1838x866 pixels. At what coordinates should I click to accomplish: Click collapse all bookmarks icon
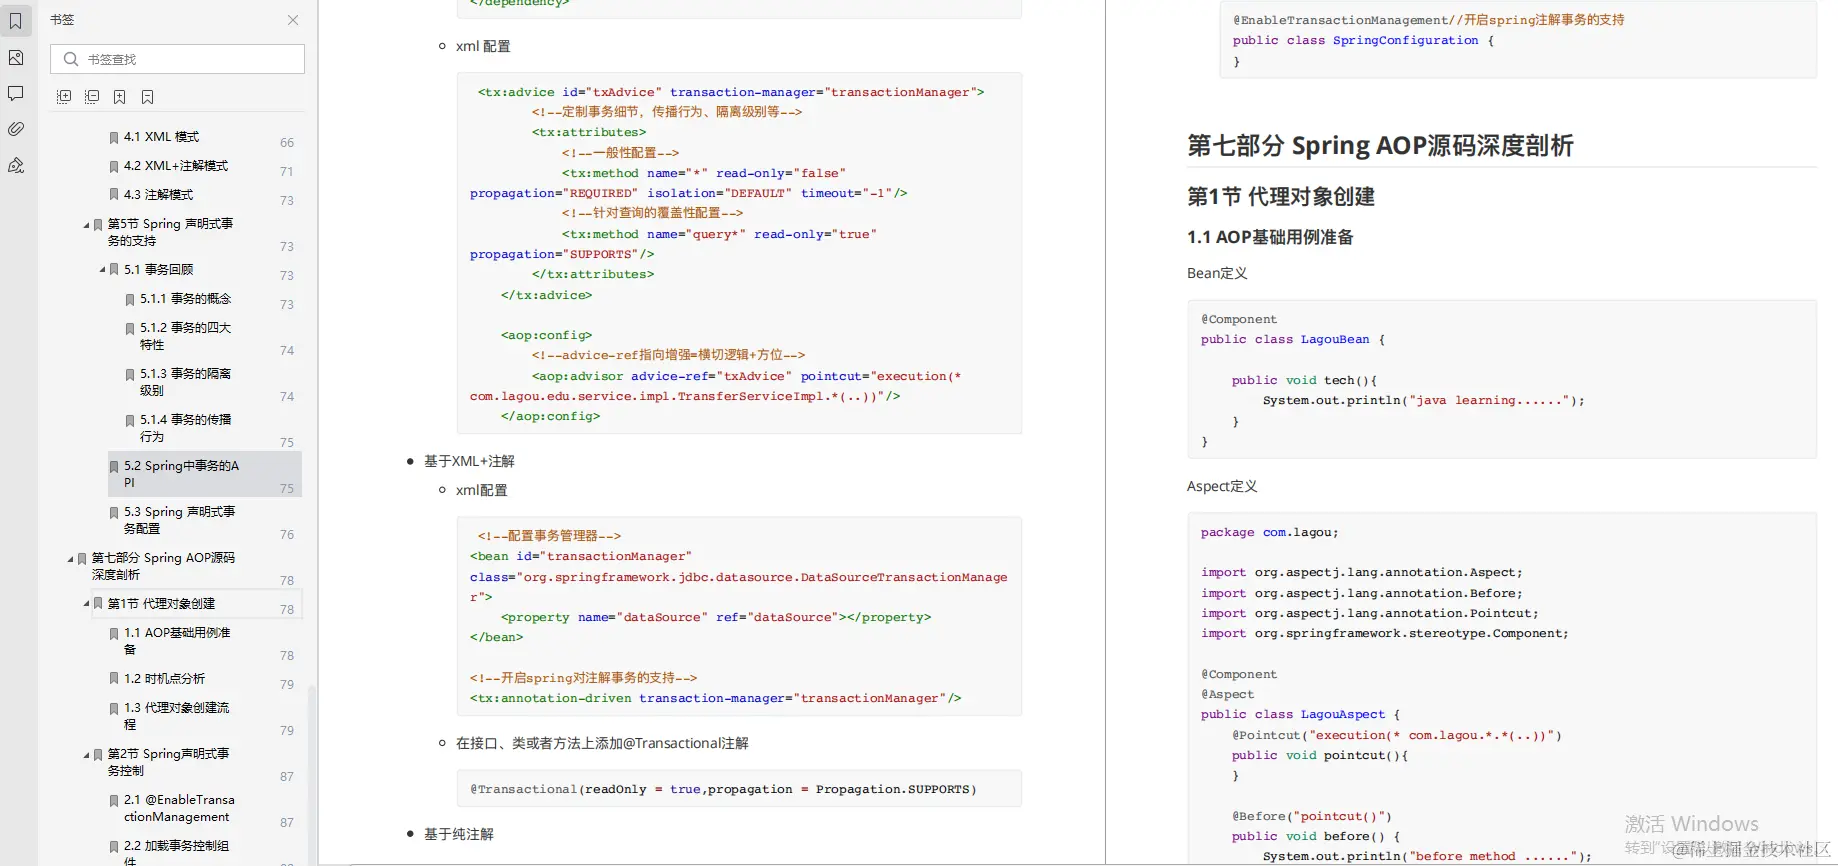(92, 97)
